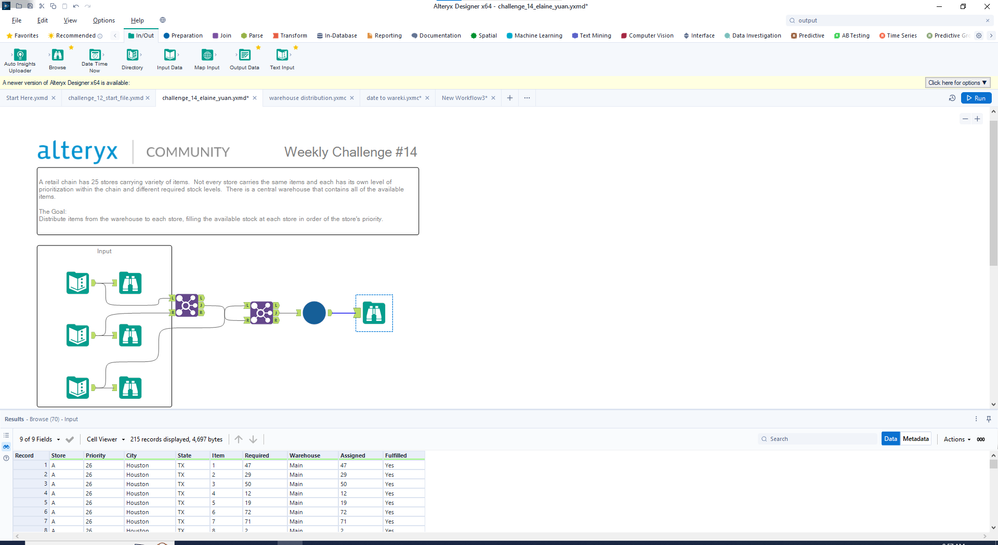This screenshot has width=998, height=545.
Task: Open the Transform tool category
Action: point(290,36)
